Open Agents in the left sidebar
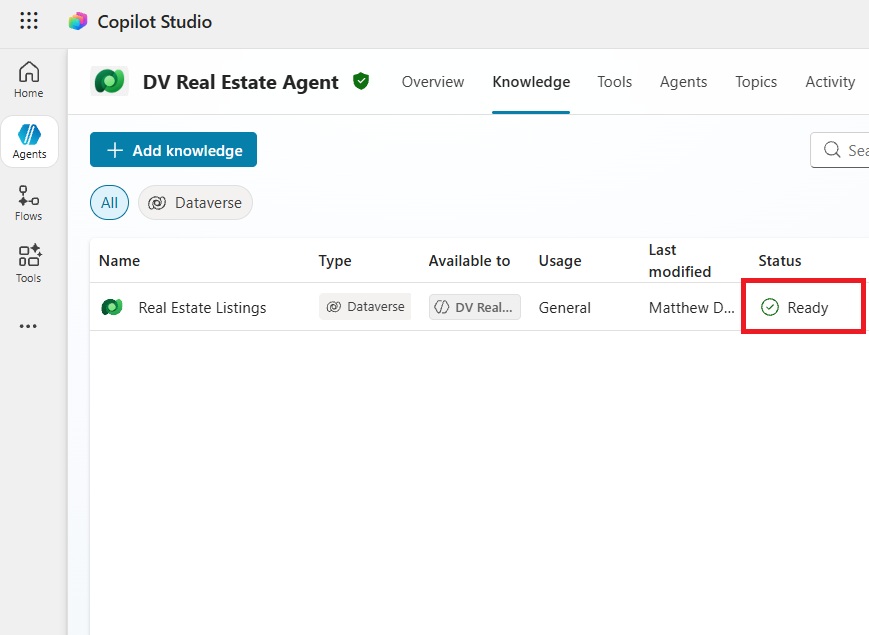Image resolution: width=869 pixels, height=635 pixels. [29, 141]
